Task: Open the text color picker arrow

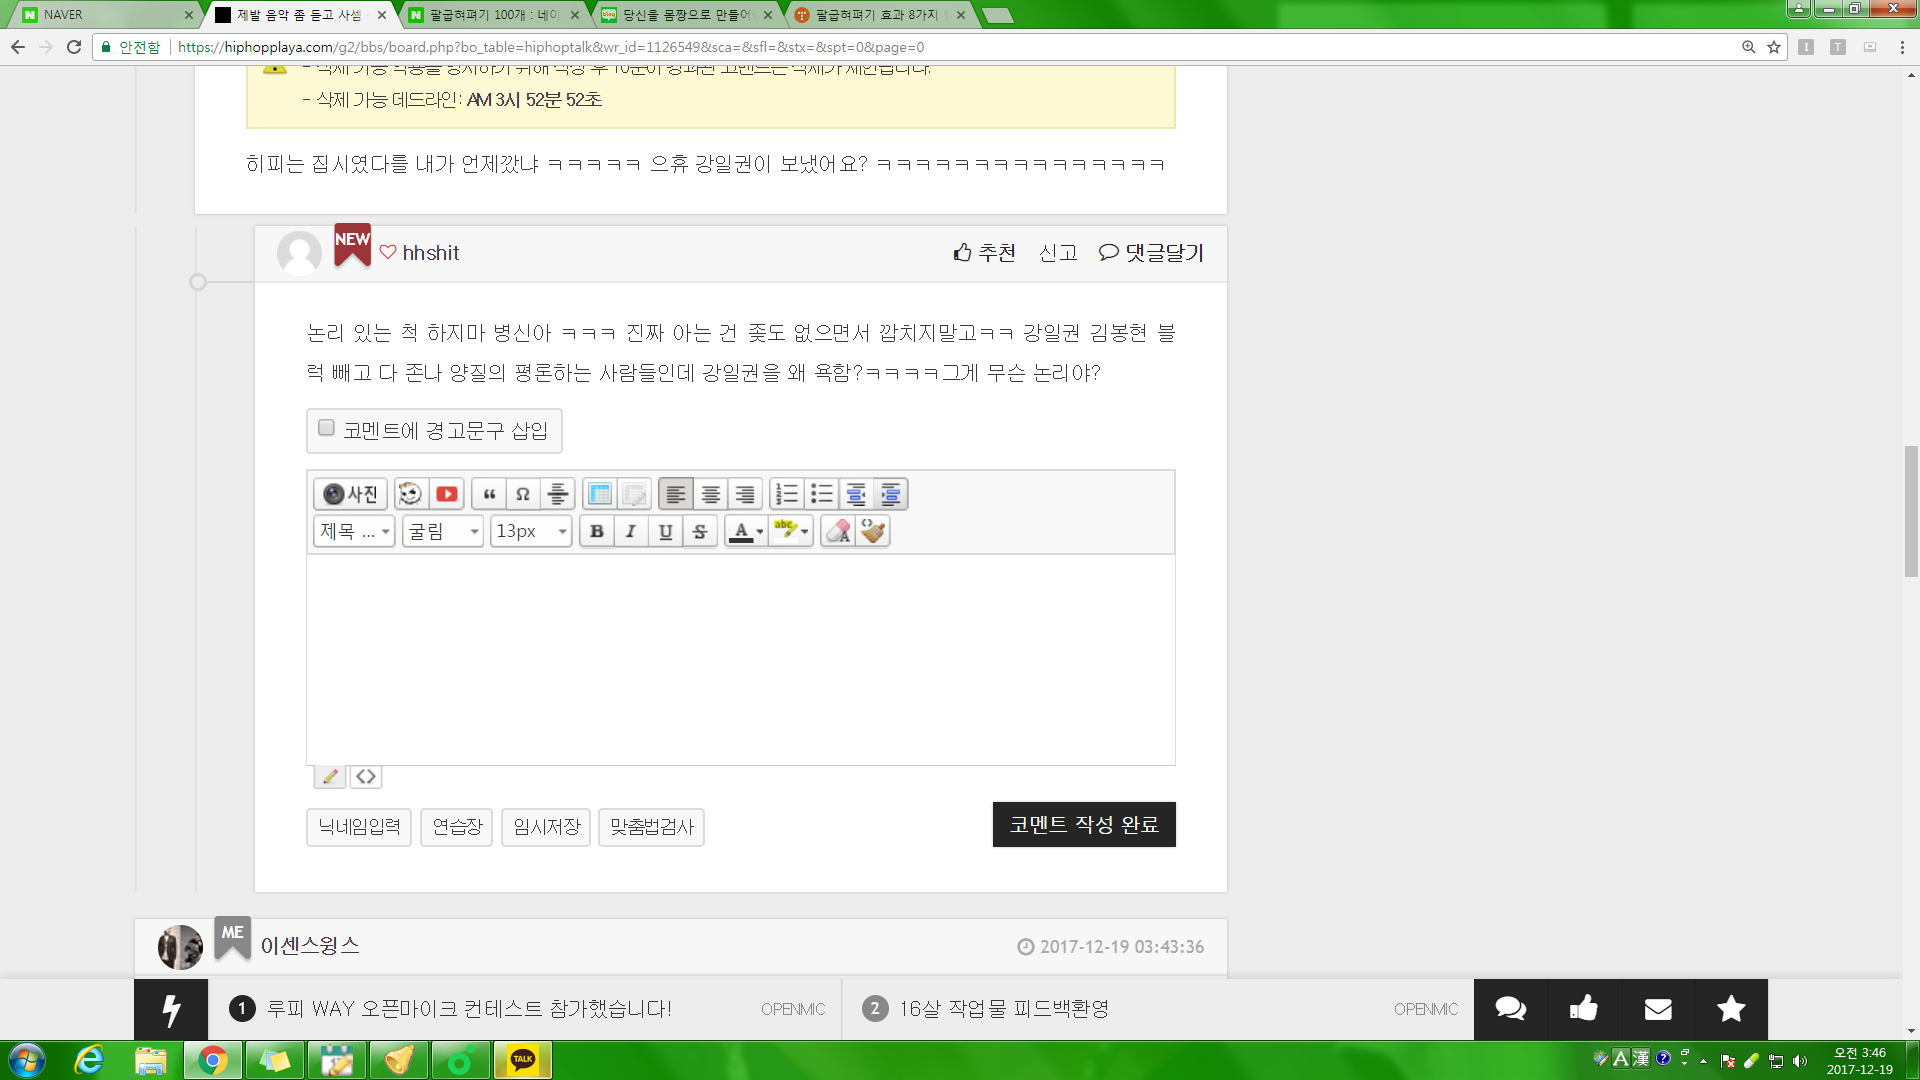Action: tap(760, 531)
